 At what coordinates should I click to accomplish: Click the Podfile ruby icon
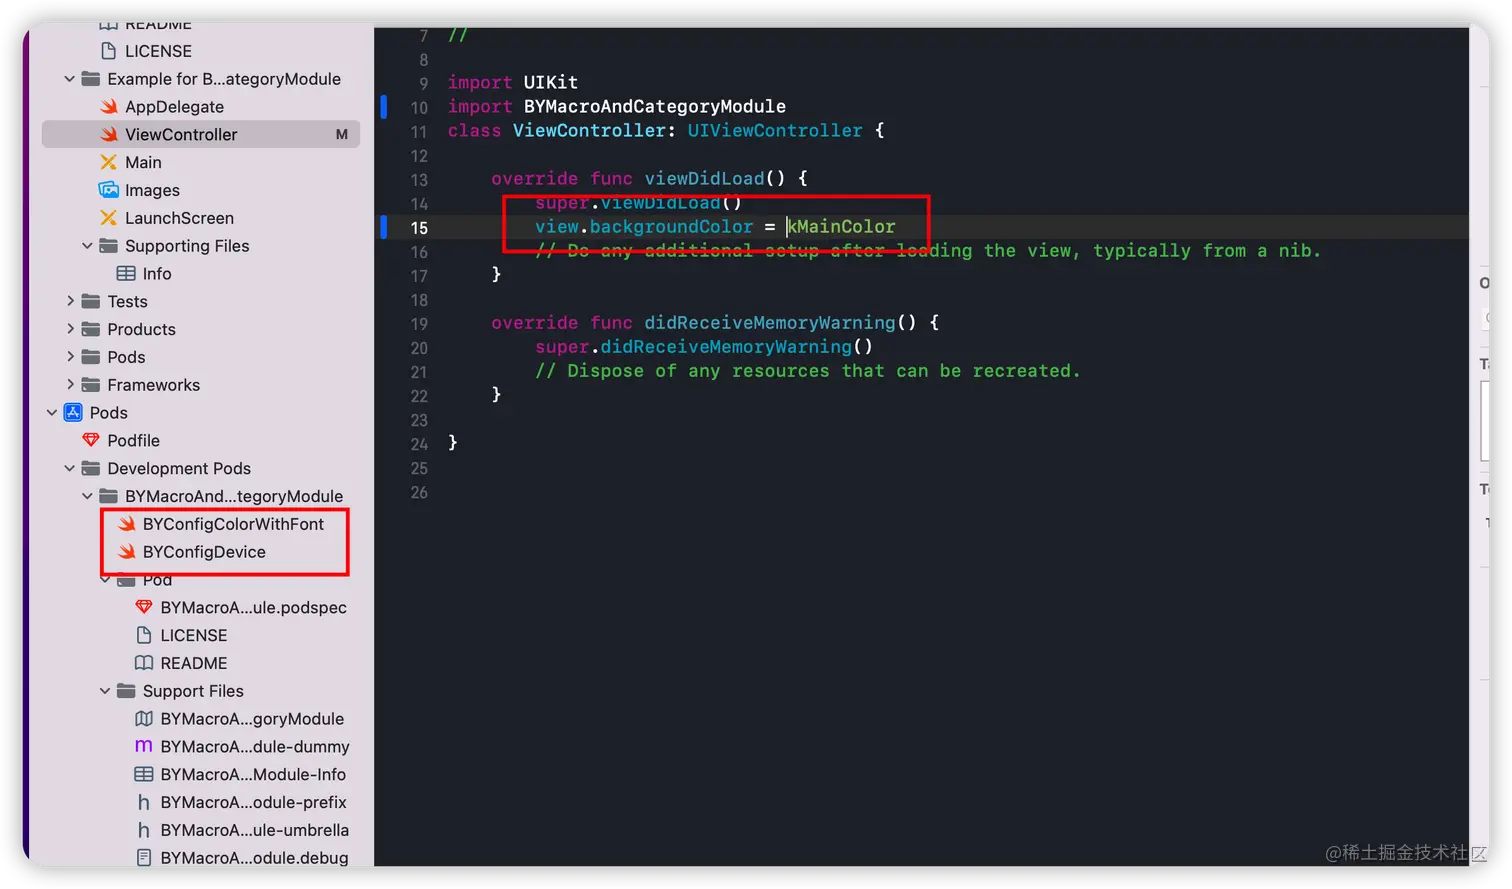[x=91, y=441]
